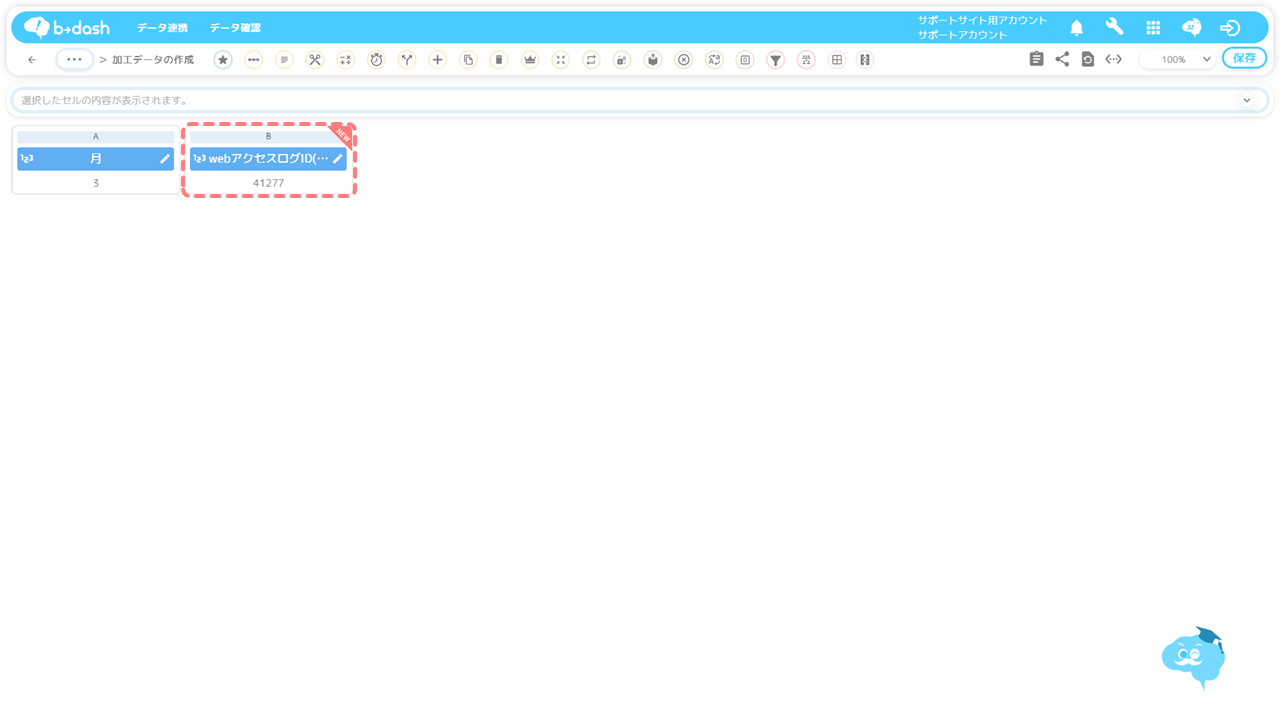Click the plus add toolbar icon
The height and width of the screenshot is (720, 1280).
pos(438,60)
